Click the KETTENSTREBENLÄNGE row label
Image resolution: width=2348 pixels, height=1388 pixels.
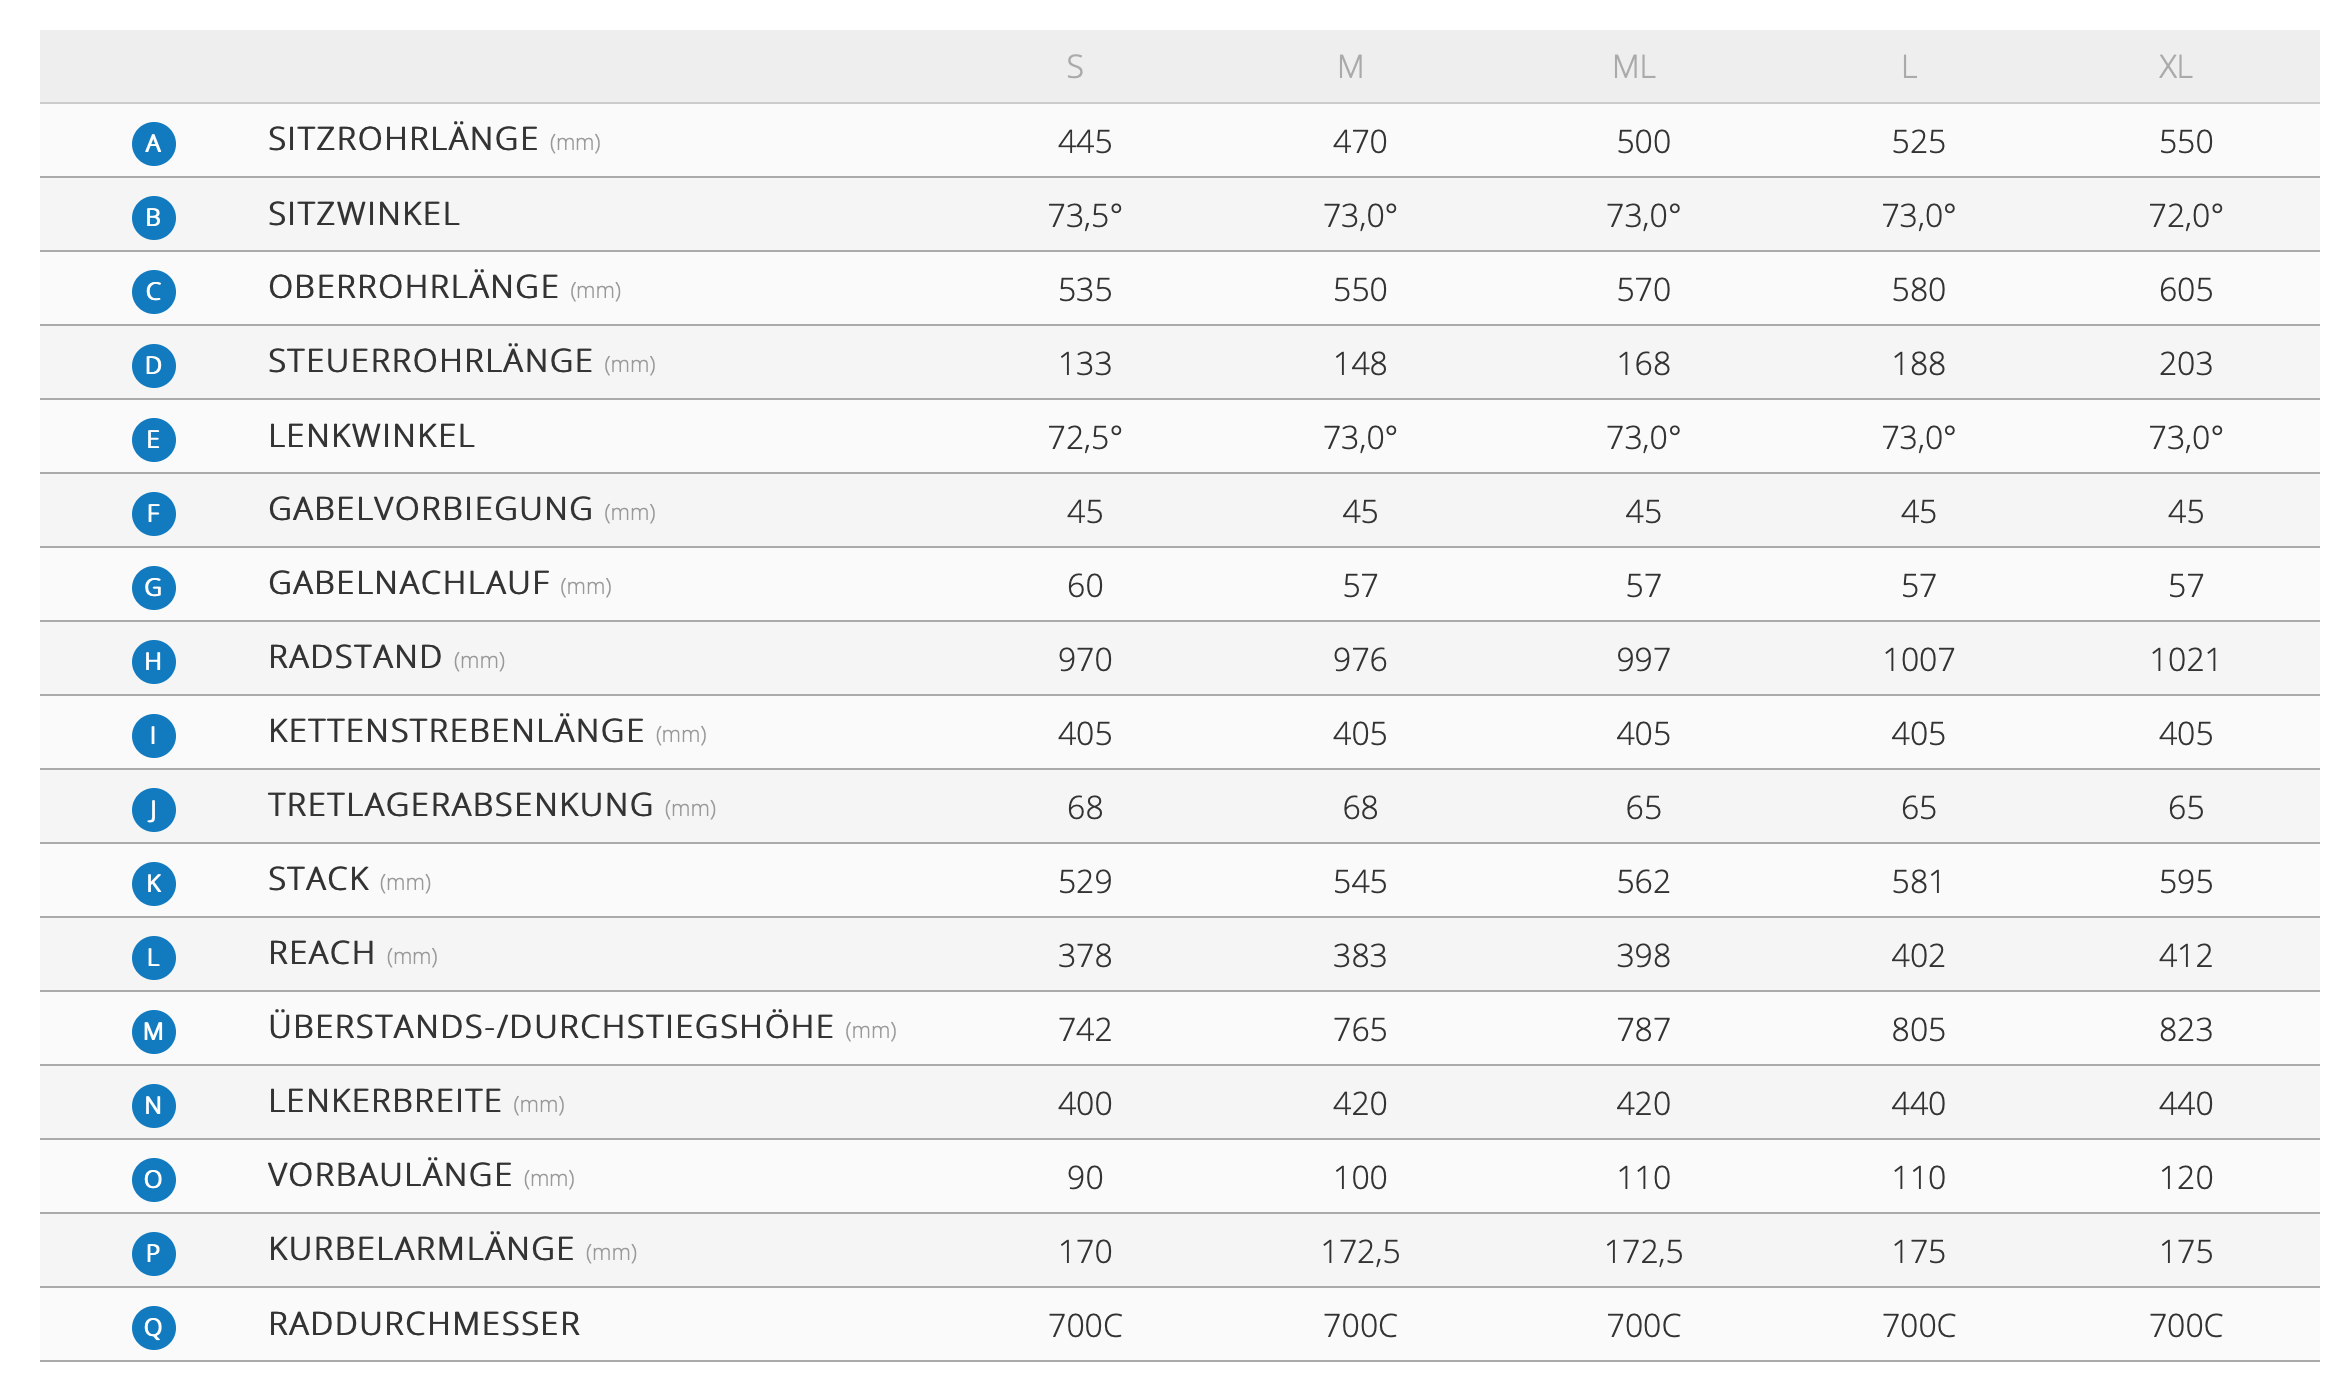click(456, 731)
